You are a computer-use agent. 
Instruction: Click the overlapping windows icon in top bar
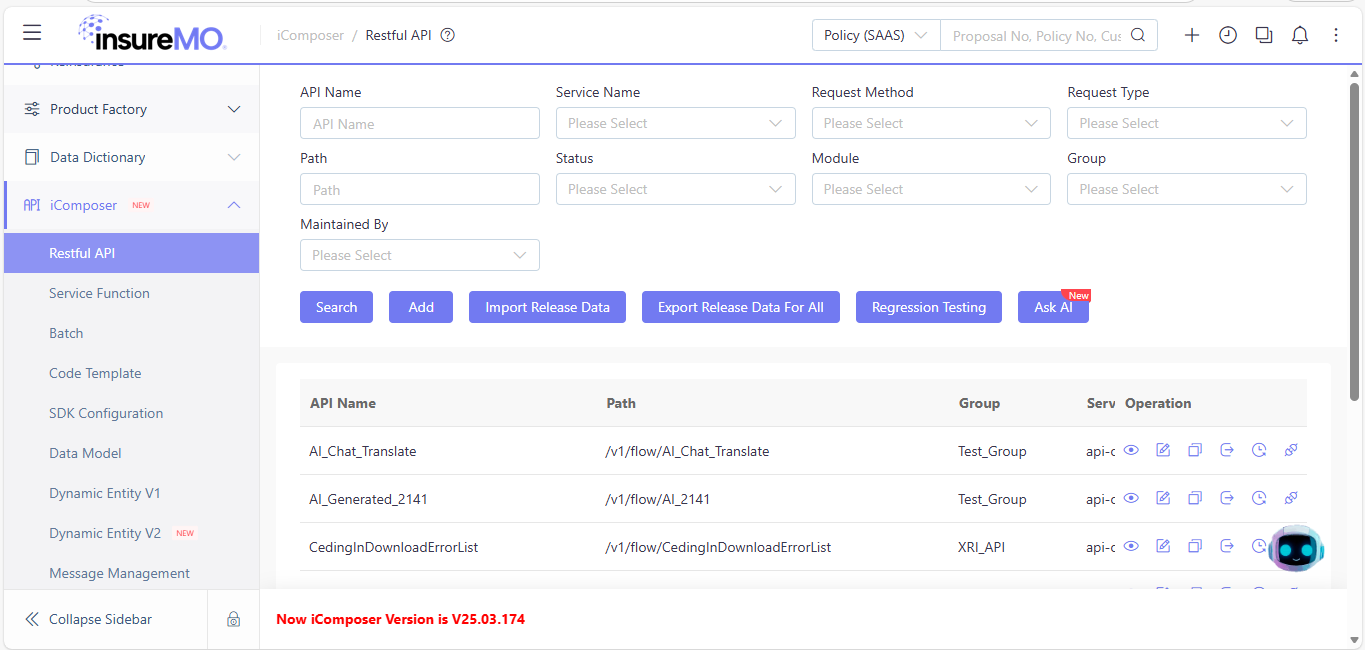tap(1264, 35)
